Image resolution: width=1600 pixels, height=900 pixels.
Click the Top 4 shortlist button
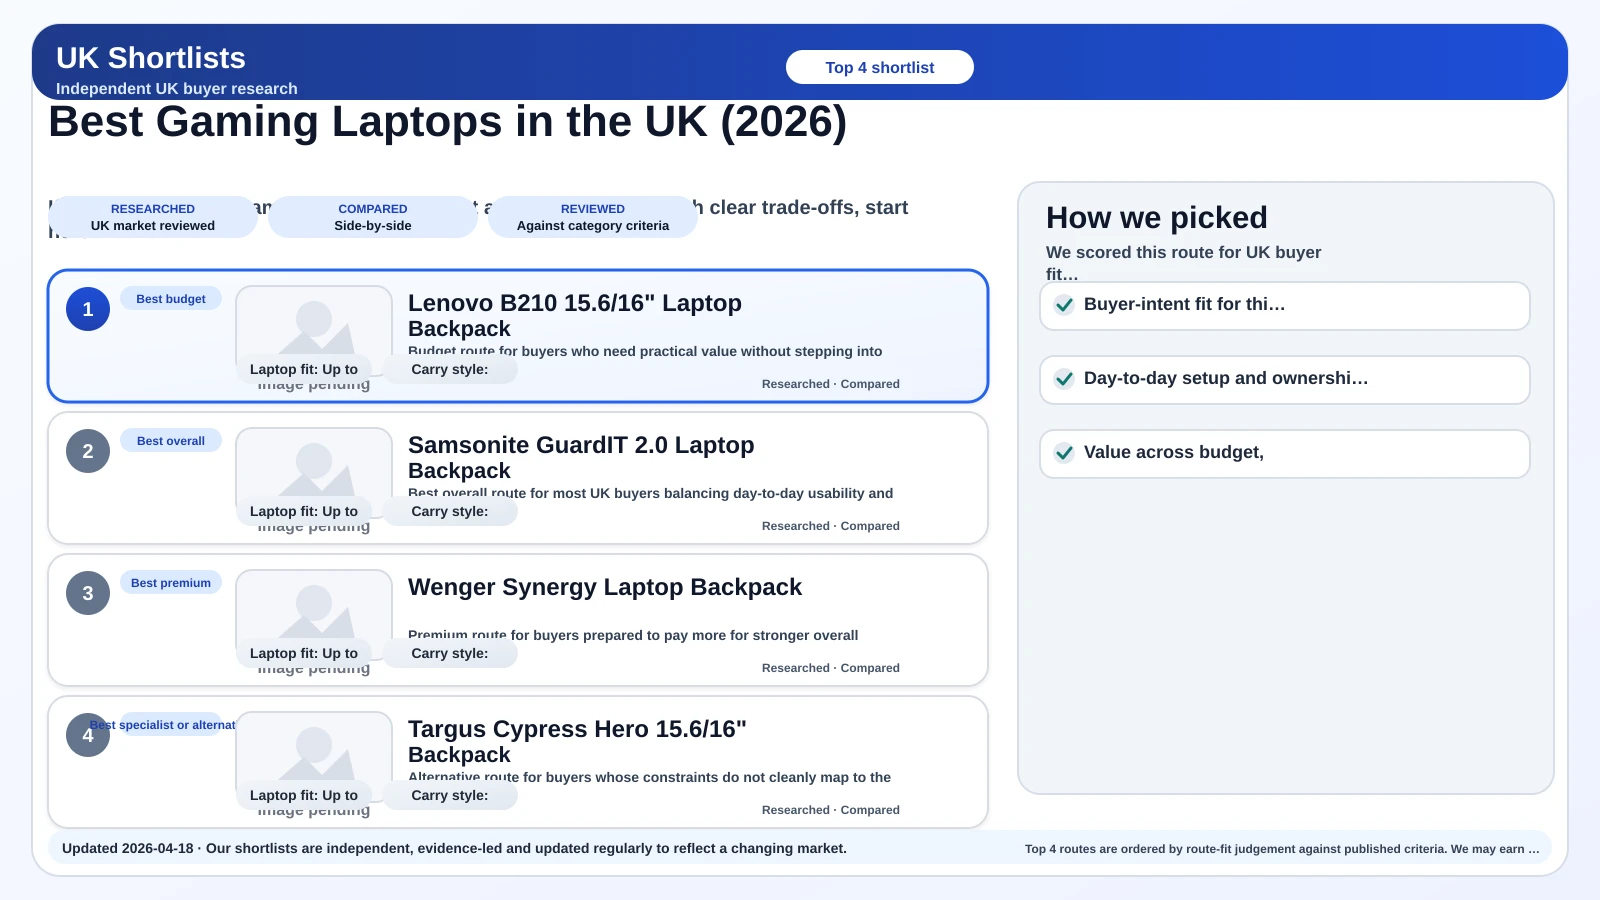click(x=880, y=67)
